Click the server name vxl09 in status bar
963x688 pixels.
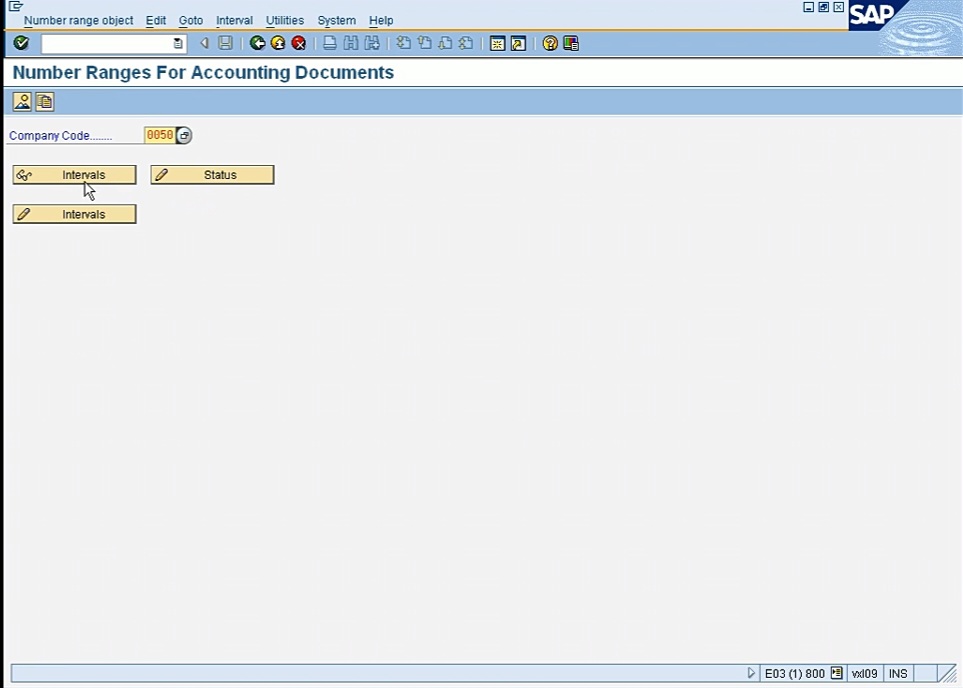tap(865, 674)
